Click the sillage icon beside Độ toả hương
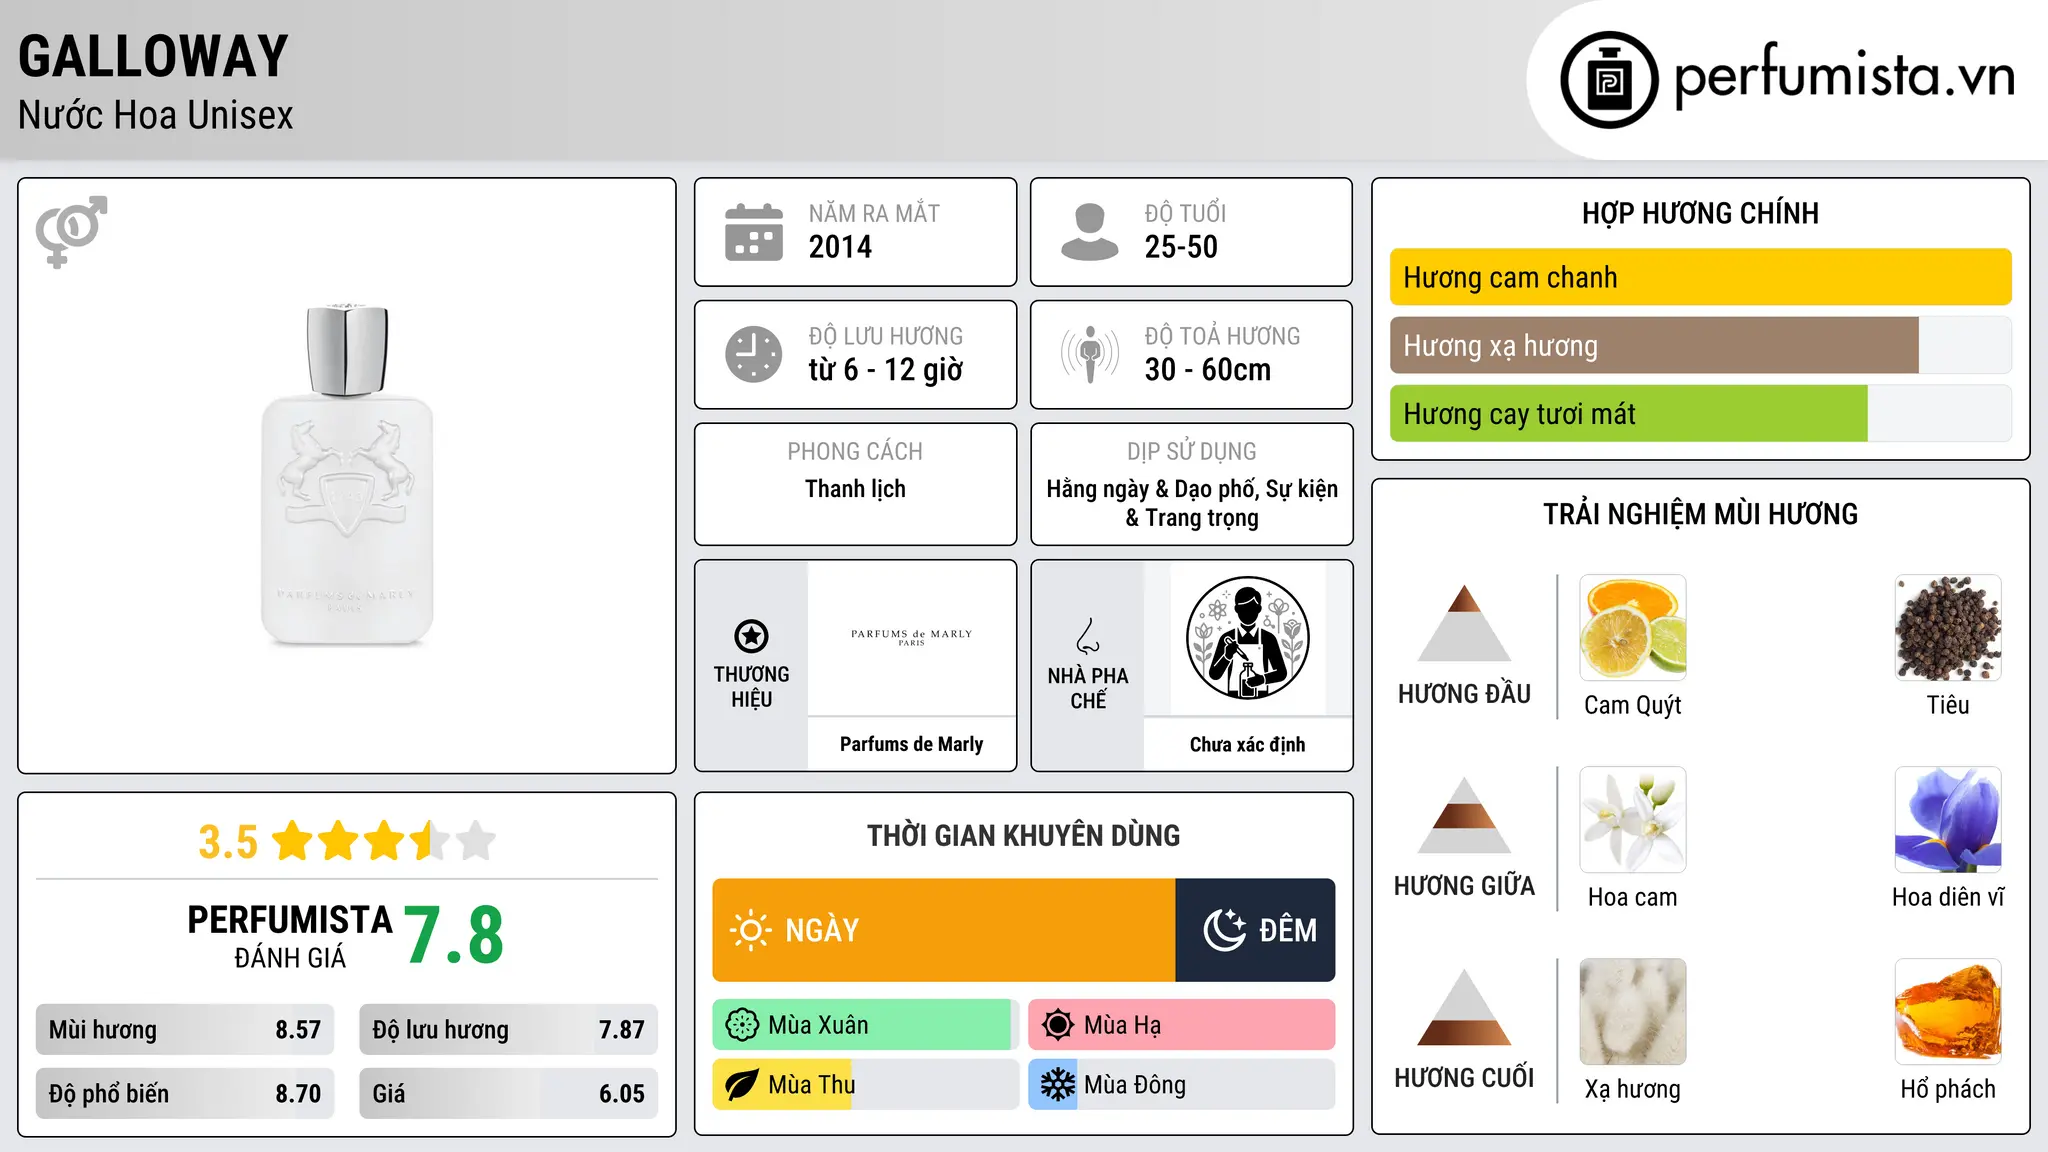Image resolution: width=2048 pixels, height=1152 pixels. point(1090,354)
